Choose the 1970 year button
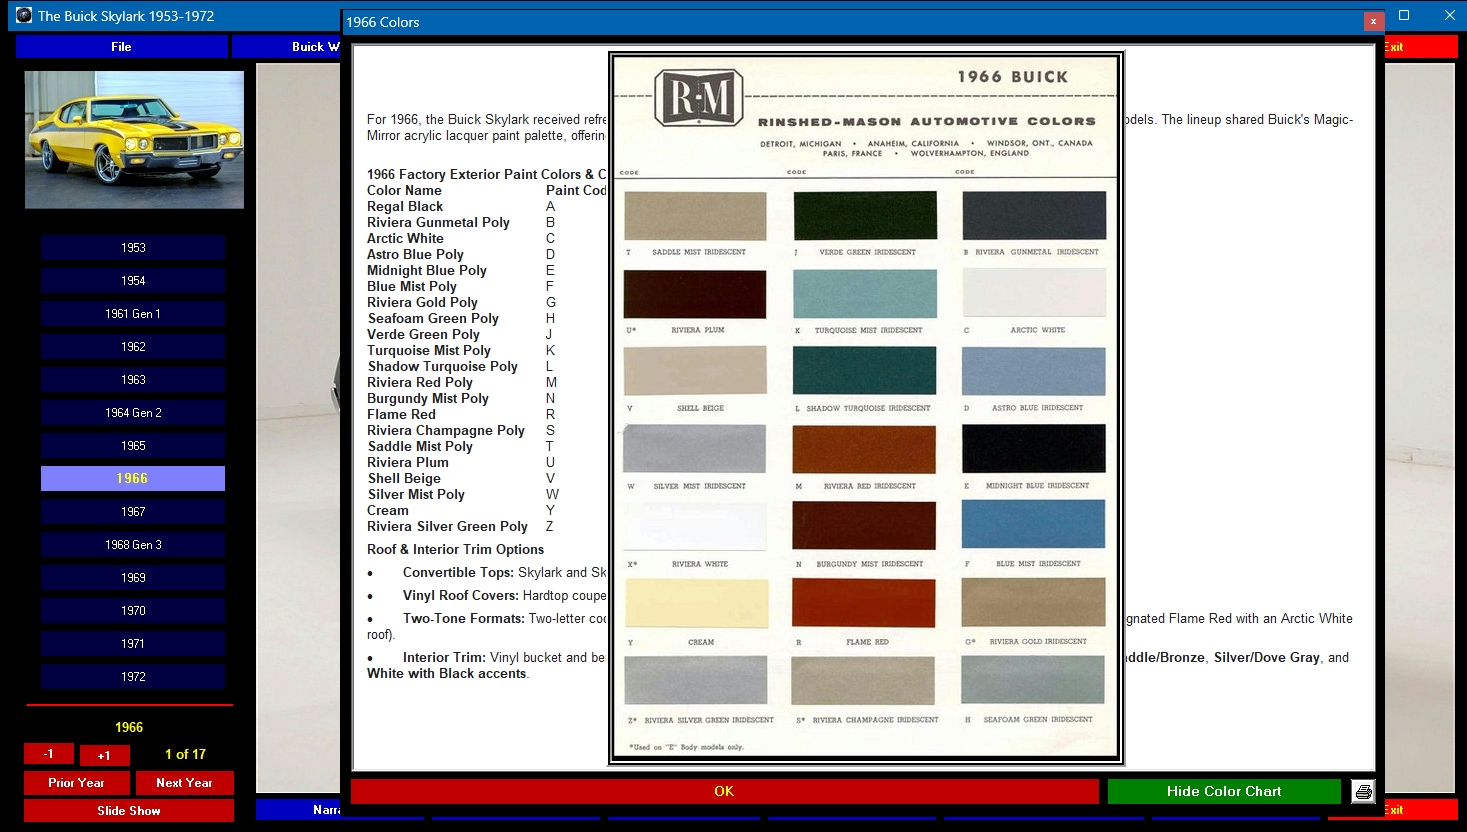 click(x=133, y=611)
